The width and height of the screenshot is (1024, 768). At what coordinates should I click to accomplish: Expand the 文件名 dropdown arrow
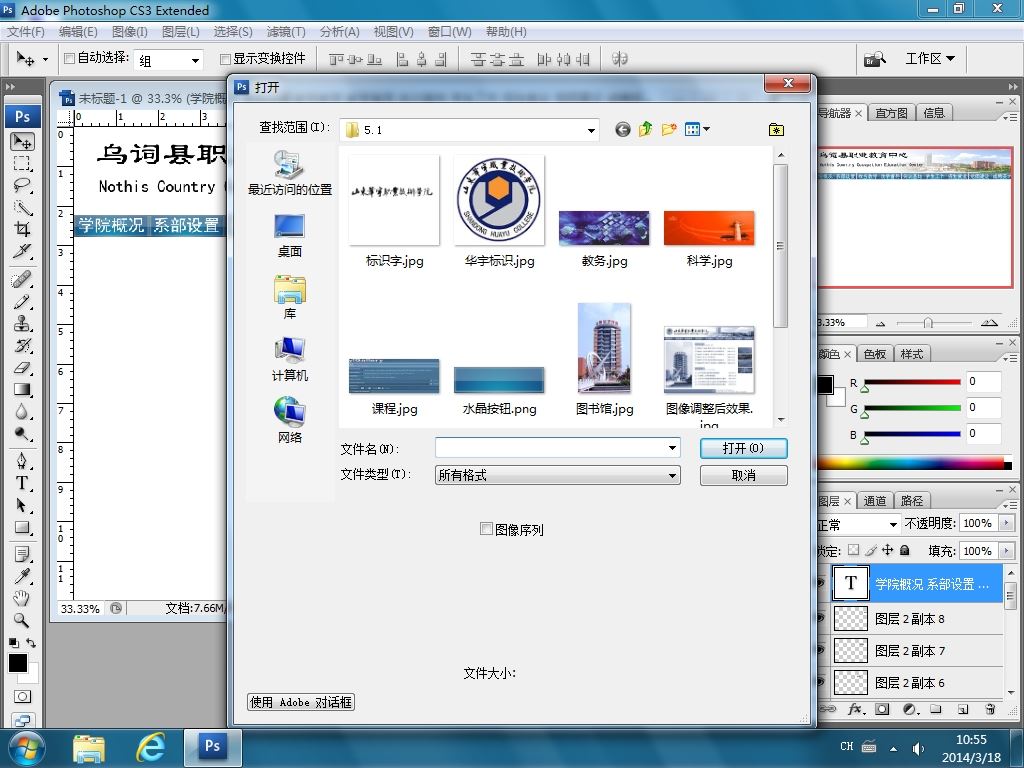[672, 448]
